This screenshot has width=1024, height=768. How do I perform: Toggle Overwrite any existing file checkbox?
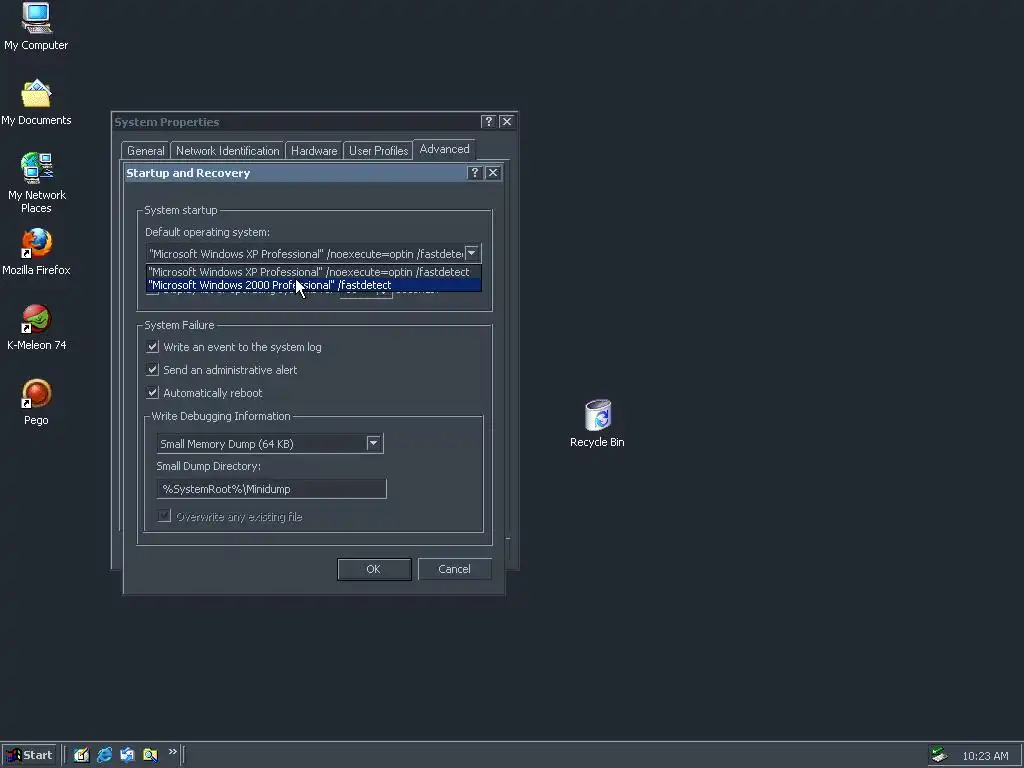[x=164, y=516]
